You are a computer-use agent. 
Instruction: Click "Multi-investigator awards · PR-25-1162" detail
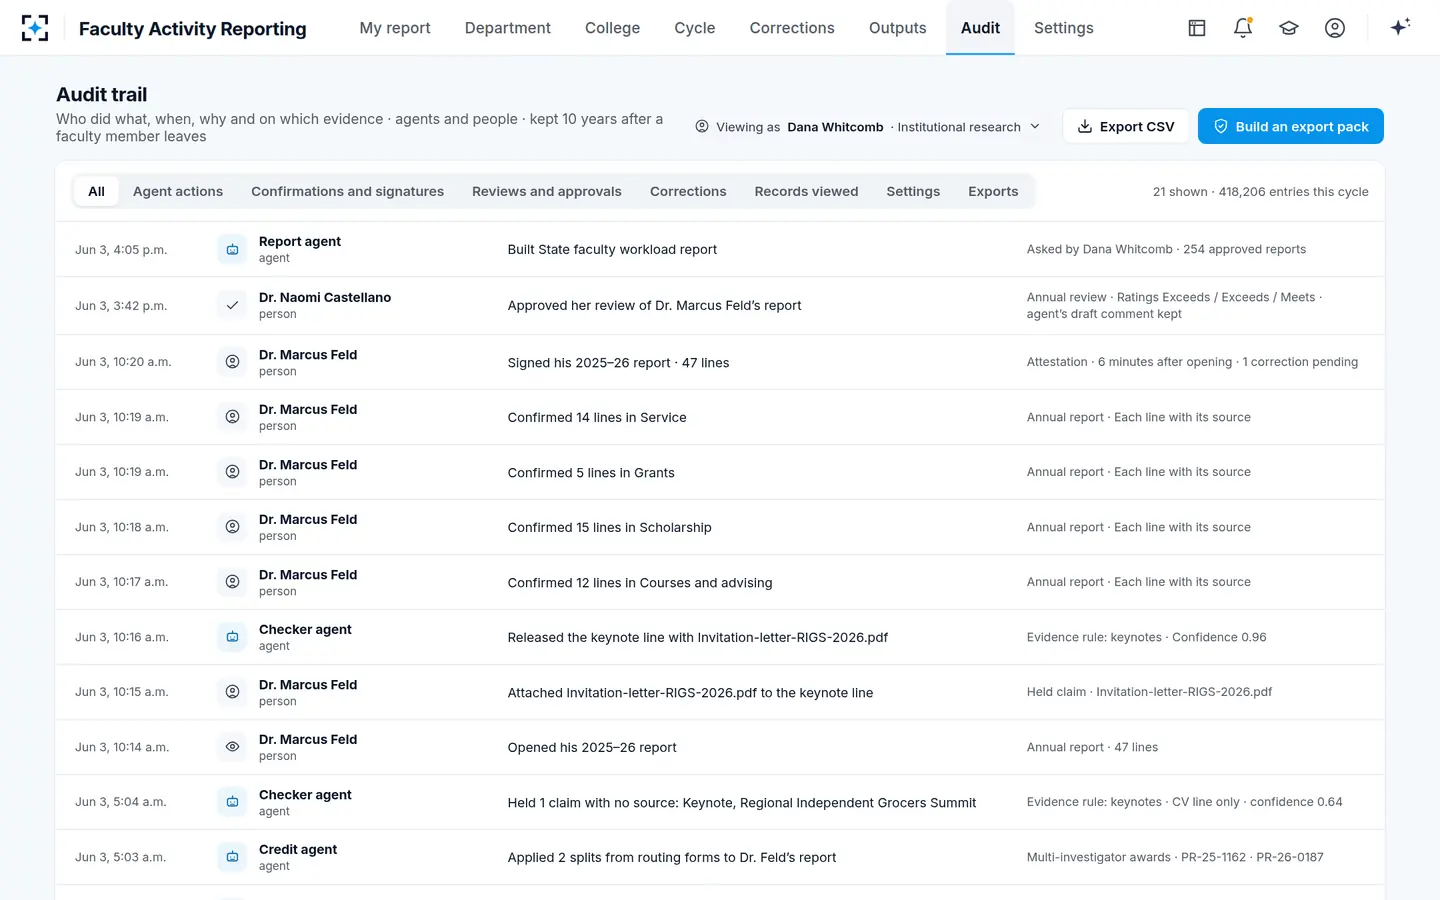coord(1175,857)
